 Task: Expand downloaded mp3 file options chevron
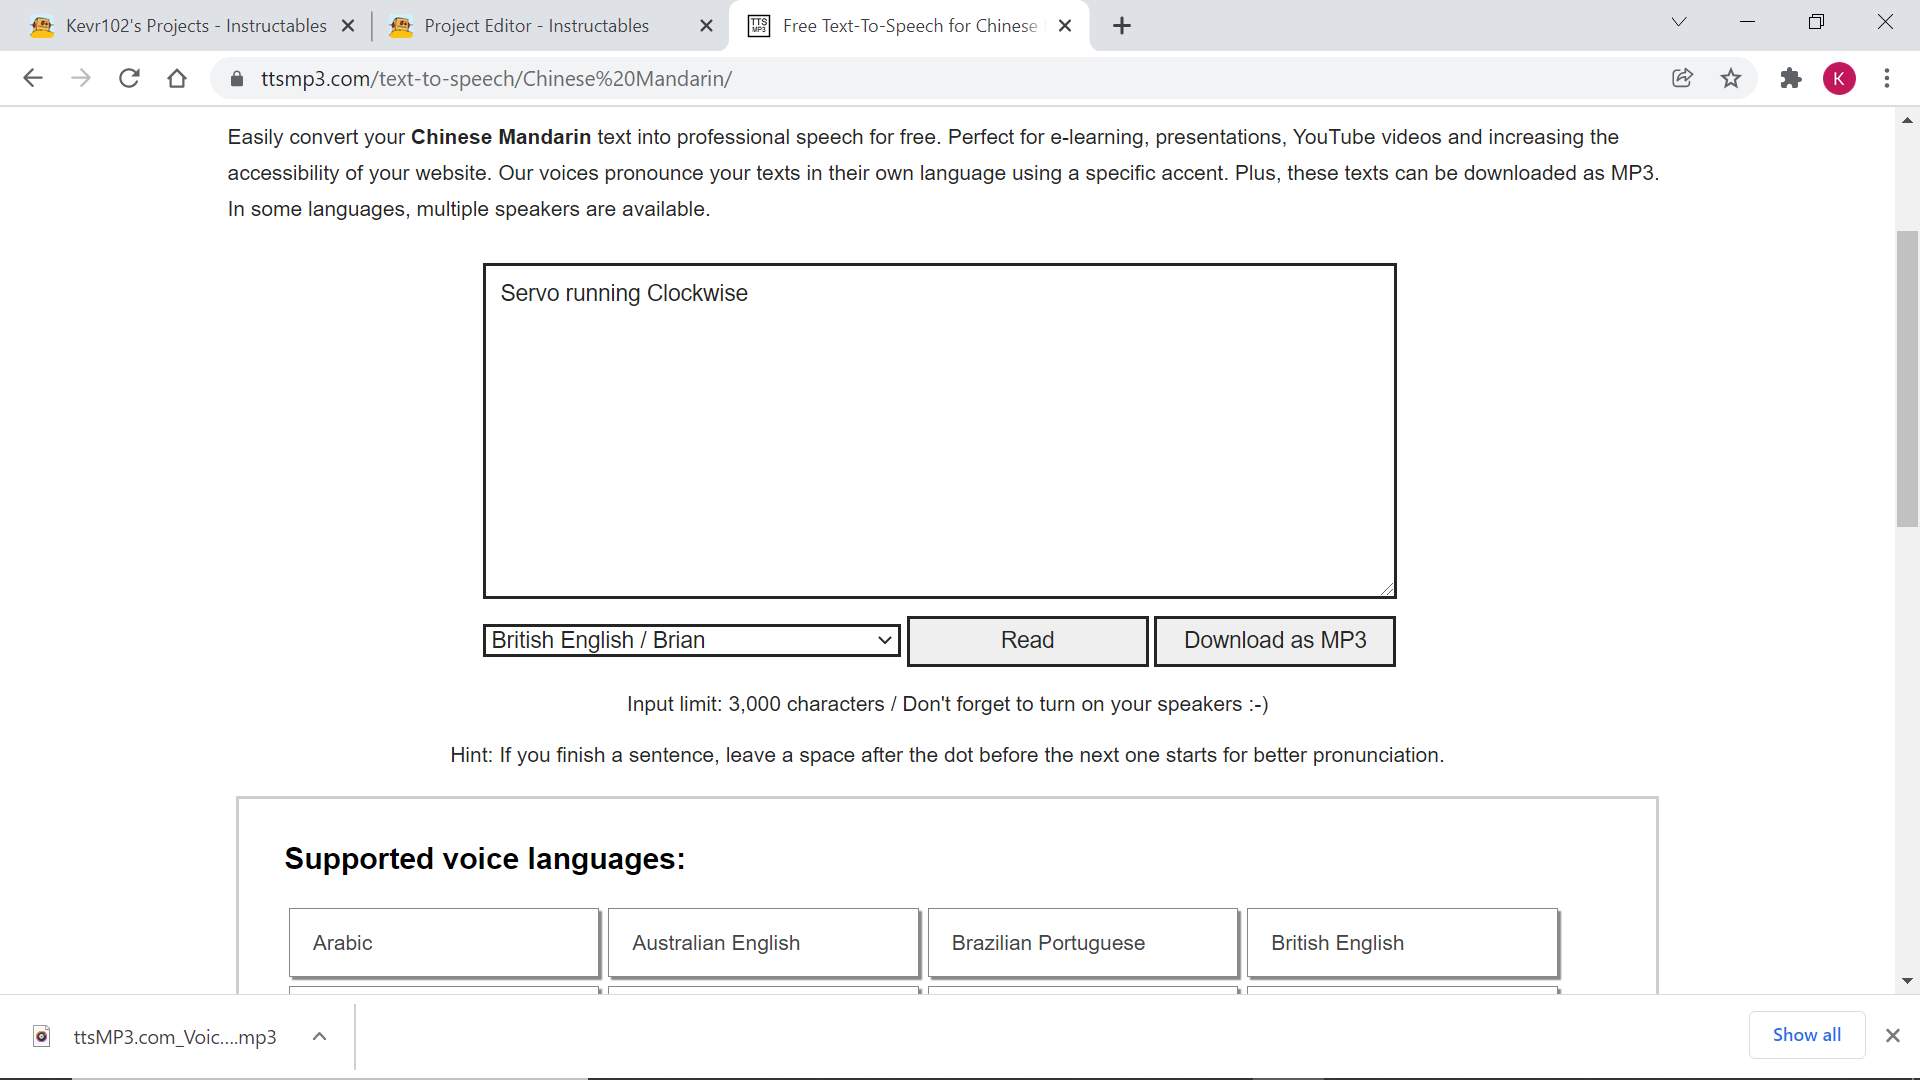click(320, 1036)
